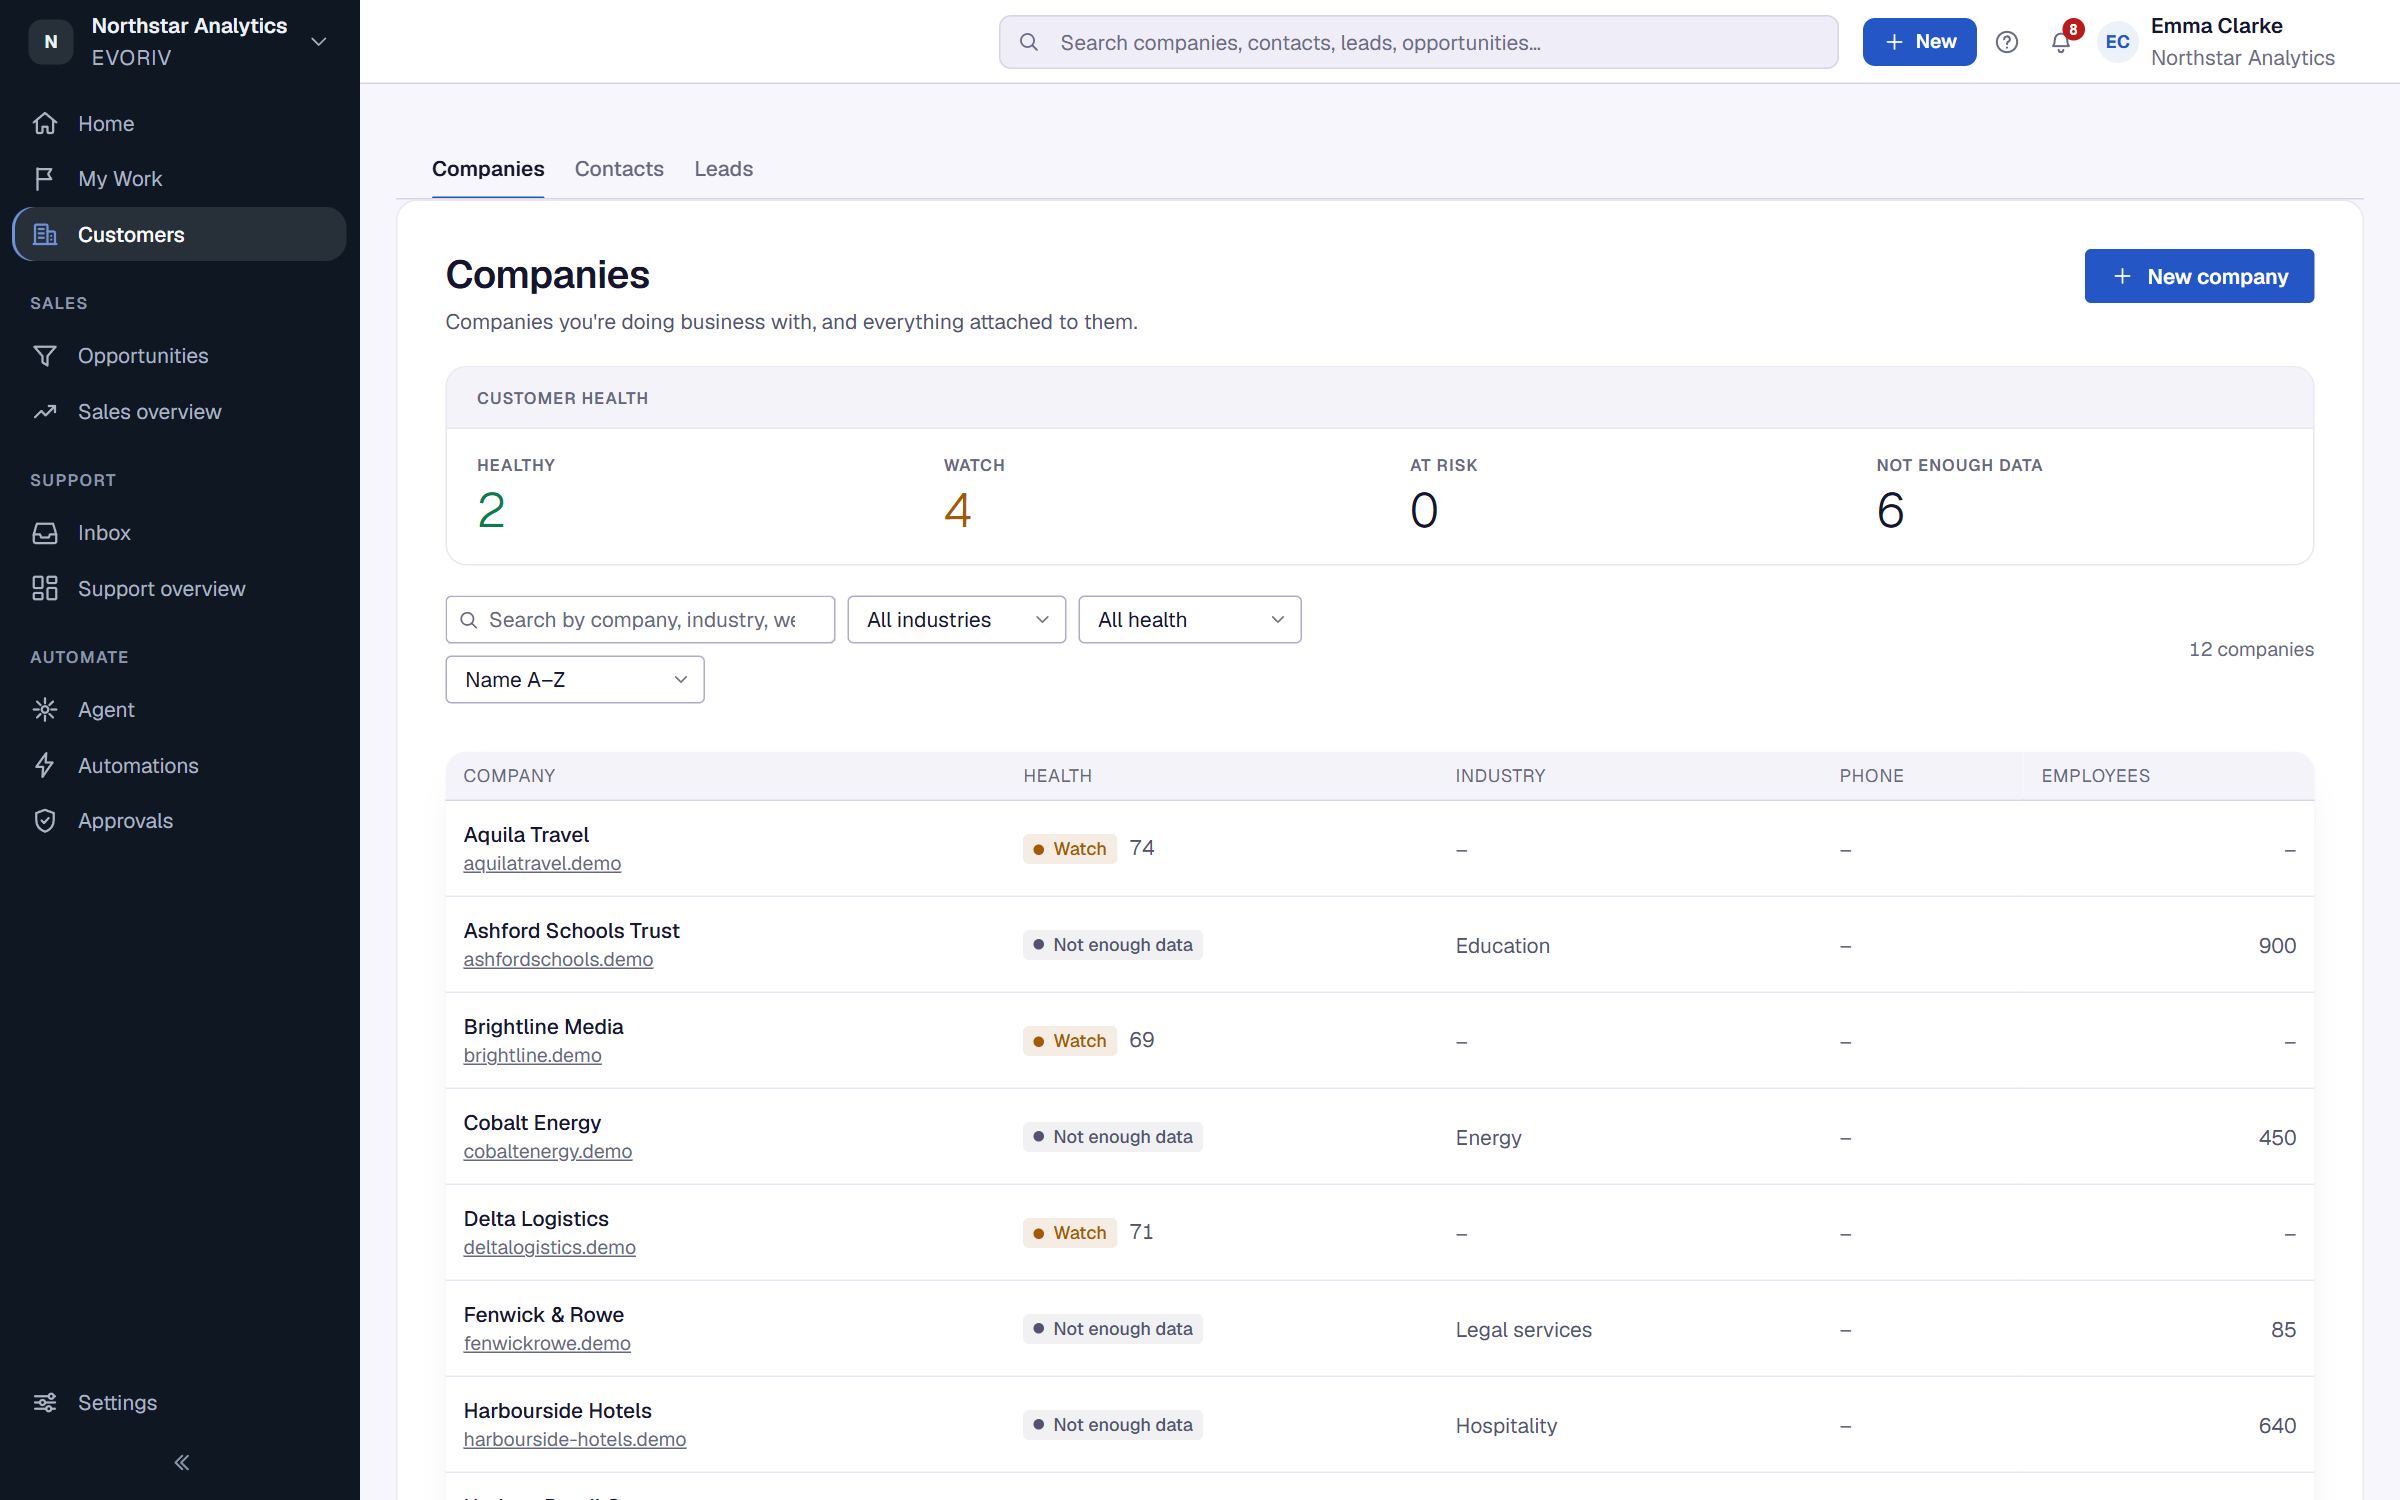
Task: Open notifications bell with 8 badge
Action: click(x=2062, y=41)
